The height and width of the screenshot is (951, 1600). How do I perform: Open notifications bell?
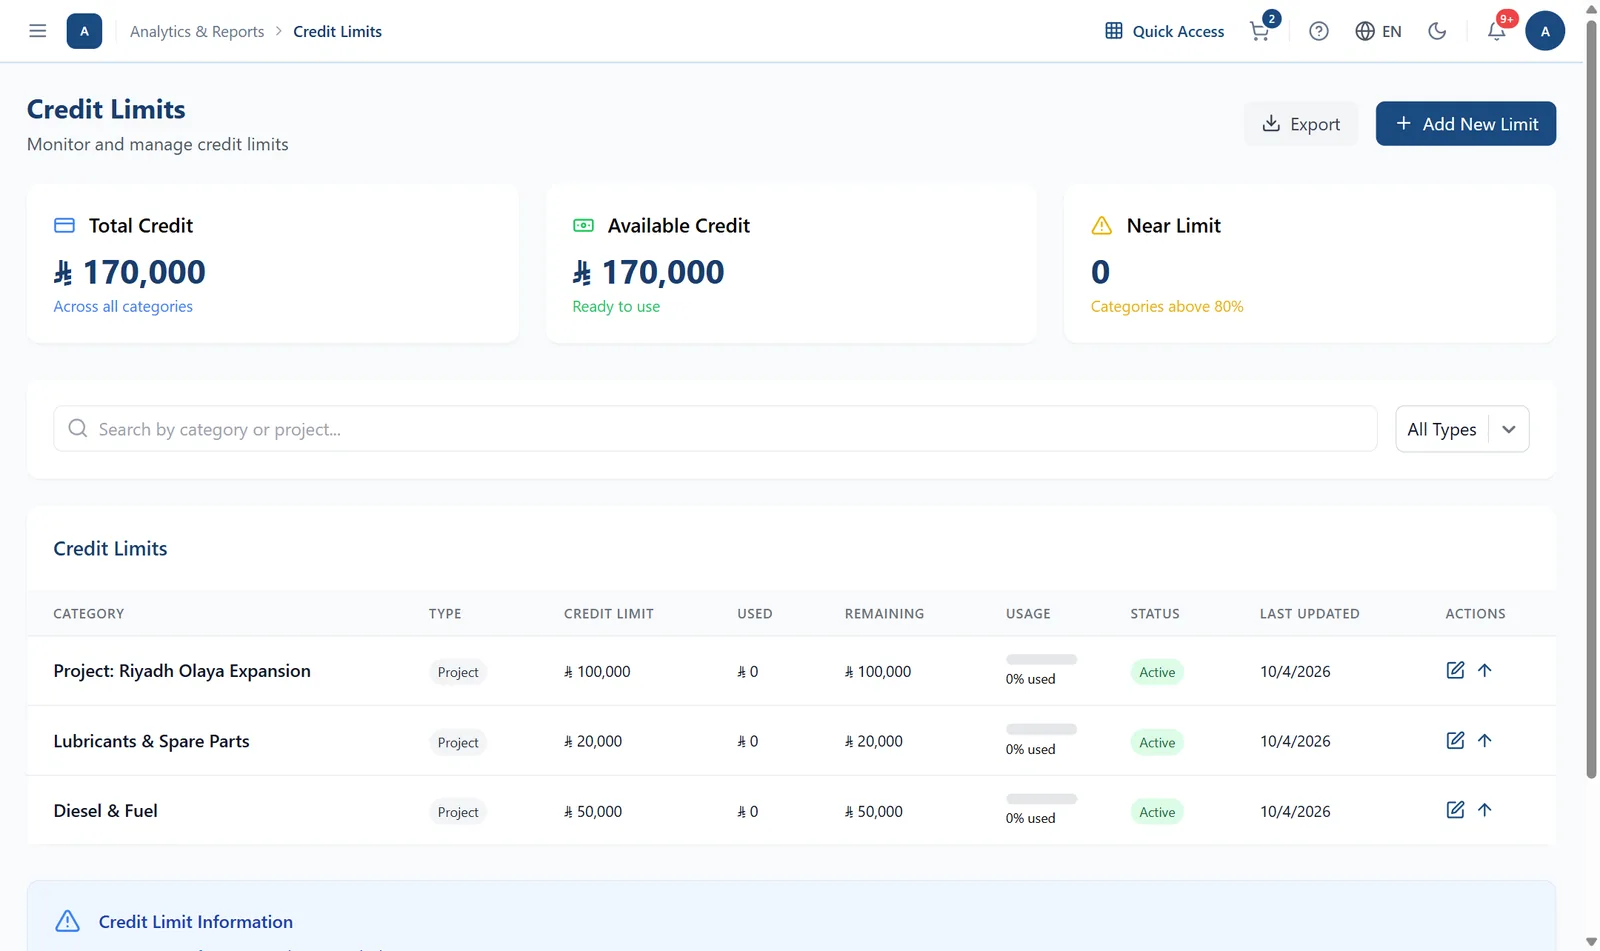coord(1496,31)
